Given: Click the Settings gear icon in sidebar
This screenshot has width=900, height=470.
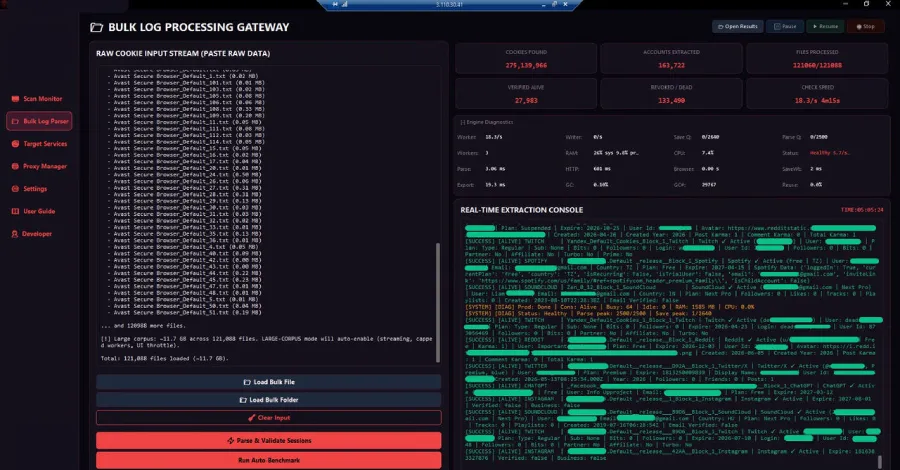Looking at the screenshot, I should pos(15,189).
